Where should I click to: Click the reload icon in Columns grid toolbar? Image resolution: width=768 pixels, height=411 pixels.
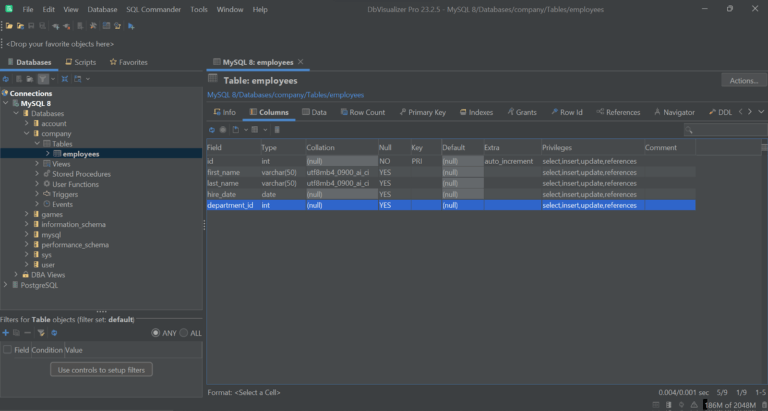point(212,130)
